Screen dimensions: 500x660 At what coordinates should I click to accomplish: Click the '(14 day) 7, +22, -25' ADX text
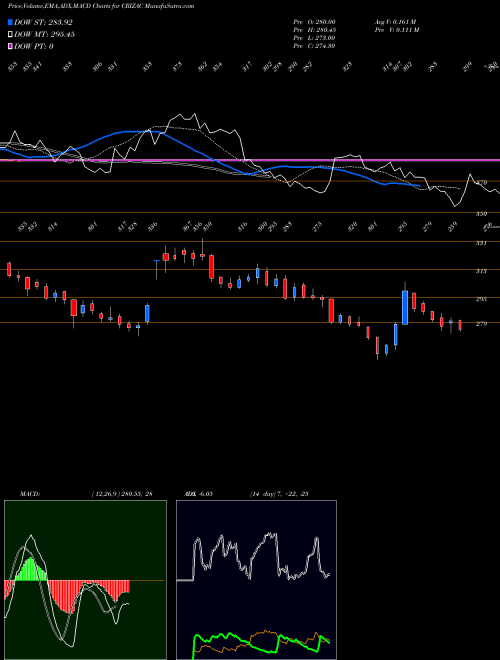tap(279, 494)
